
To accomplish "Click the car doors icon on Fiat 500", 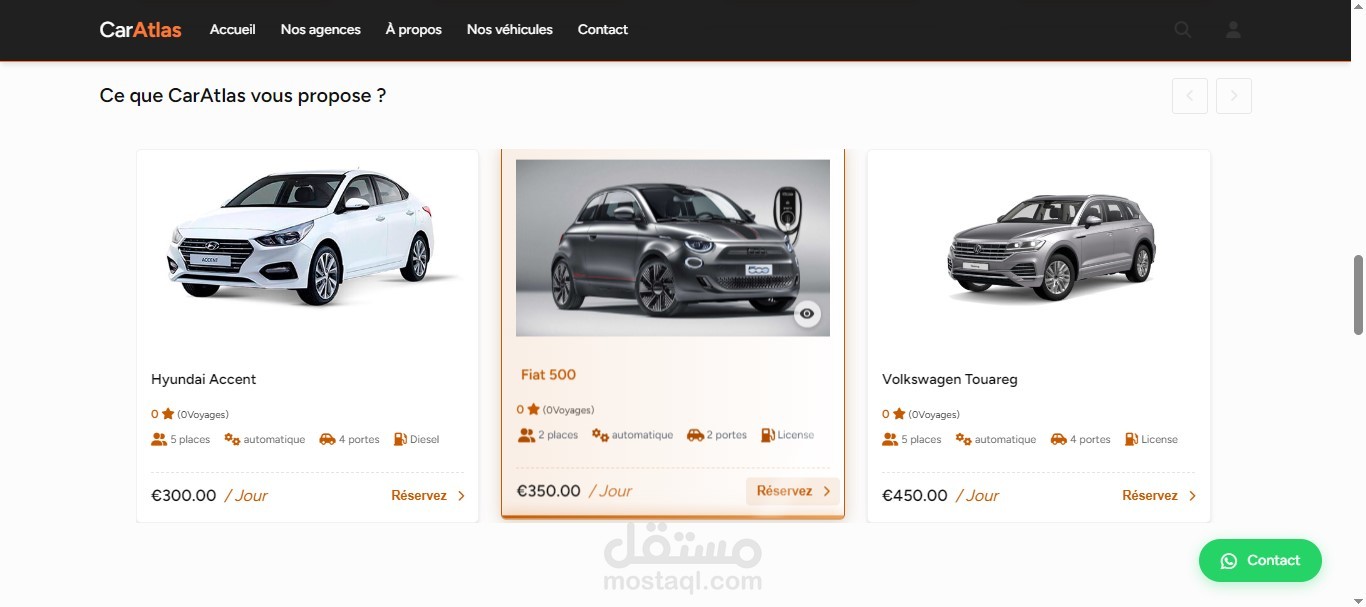I will coord(695,435).
